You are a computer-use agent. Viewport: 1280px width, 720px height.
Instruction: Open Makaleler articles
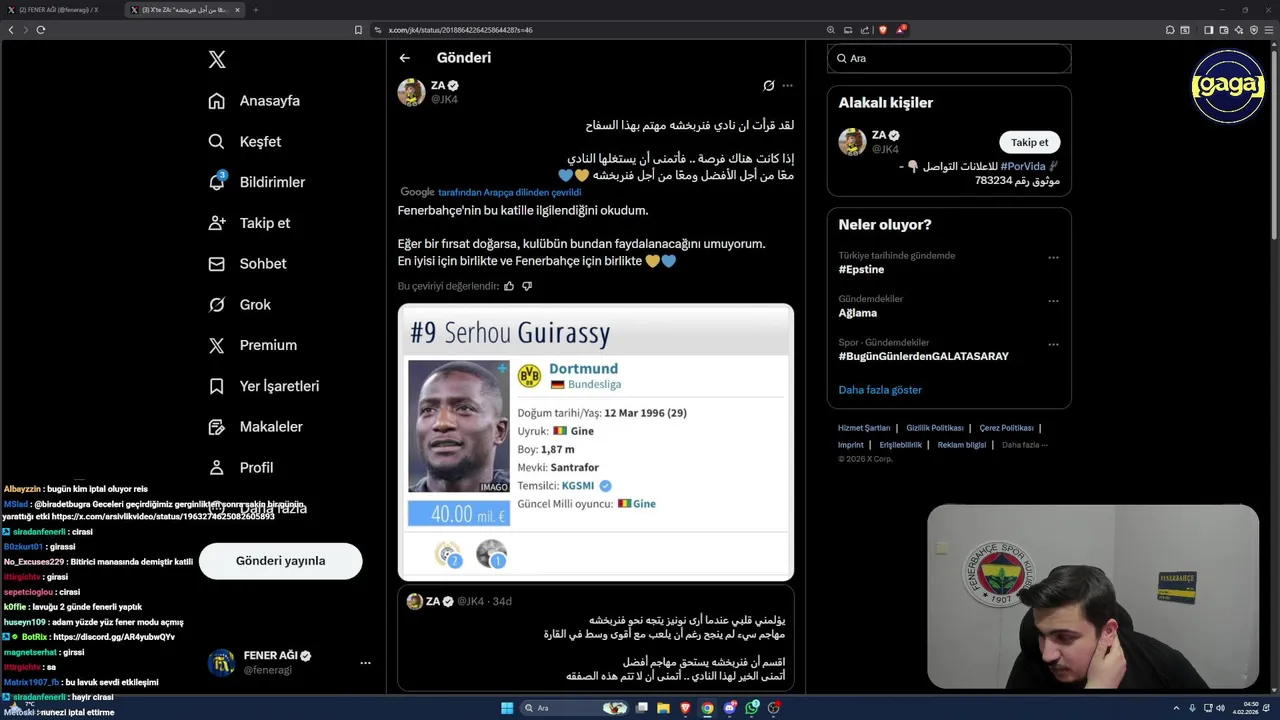255,427
